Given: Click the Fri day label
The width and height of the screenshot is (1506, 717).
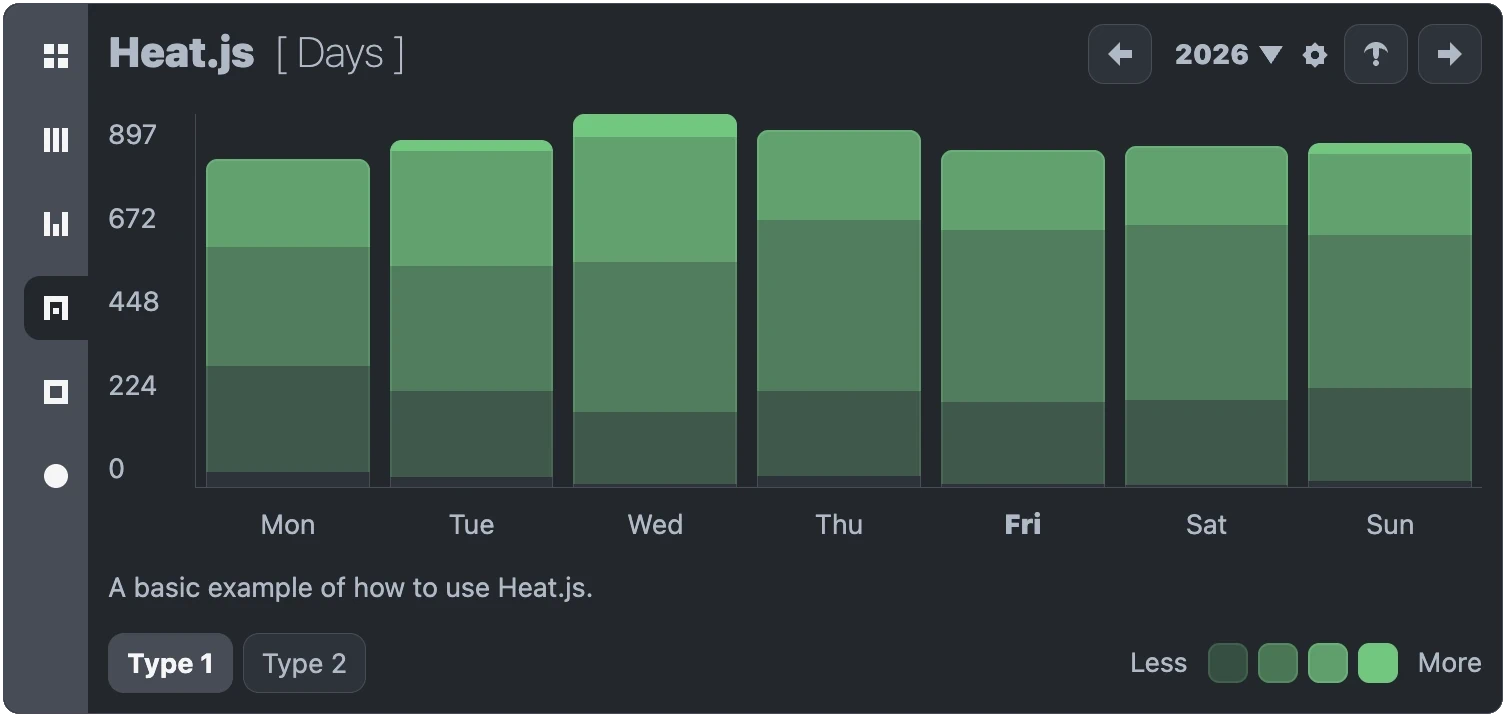Looking at the screenshot, I should click(1023, 525).
